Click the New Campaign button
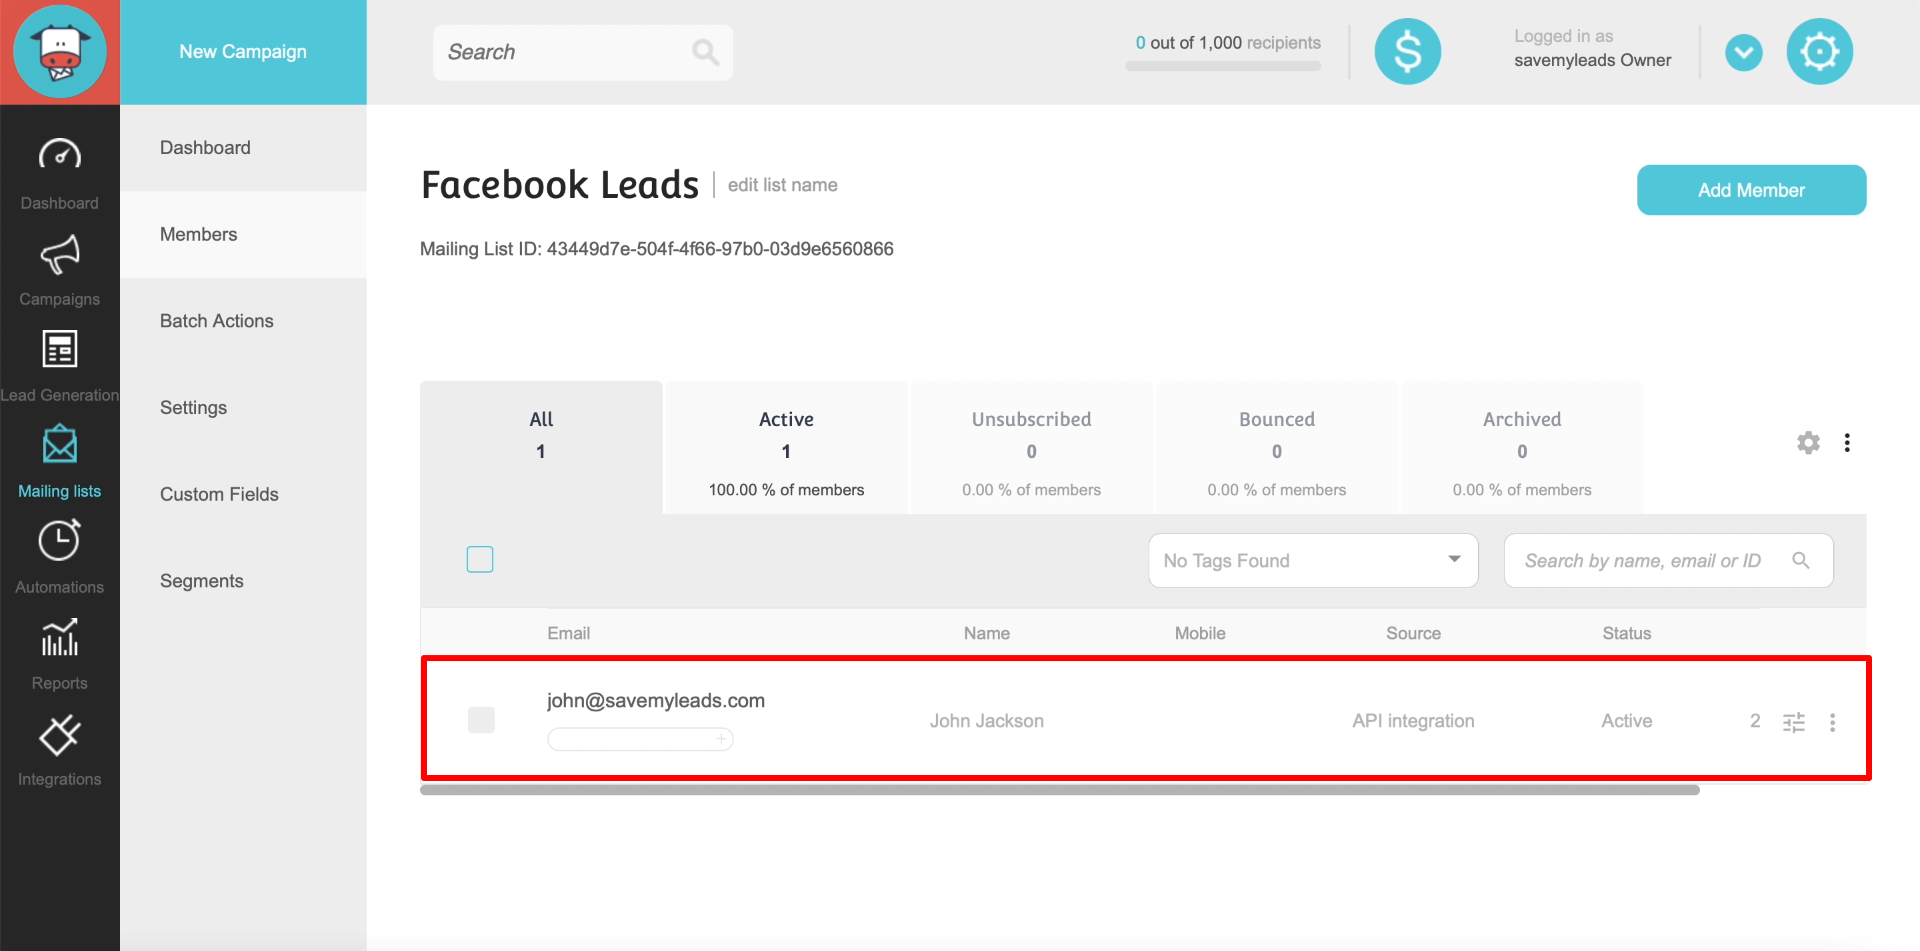1920x951 pixels. click(243, 52)
